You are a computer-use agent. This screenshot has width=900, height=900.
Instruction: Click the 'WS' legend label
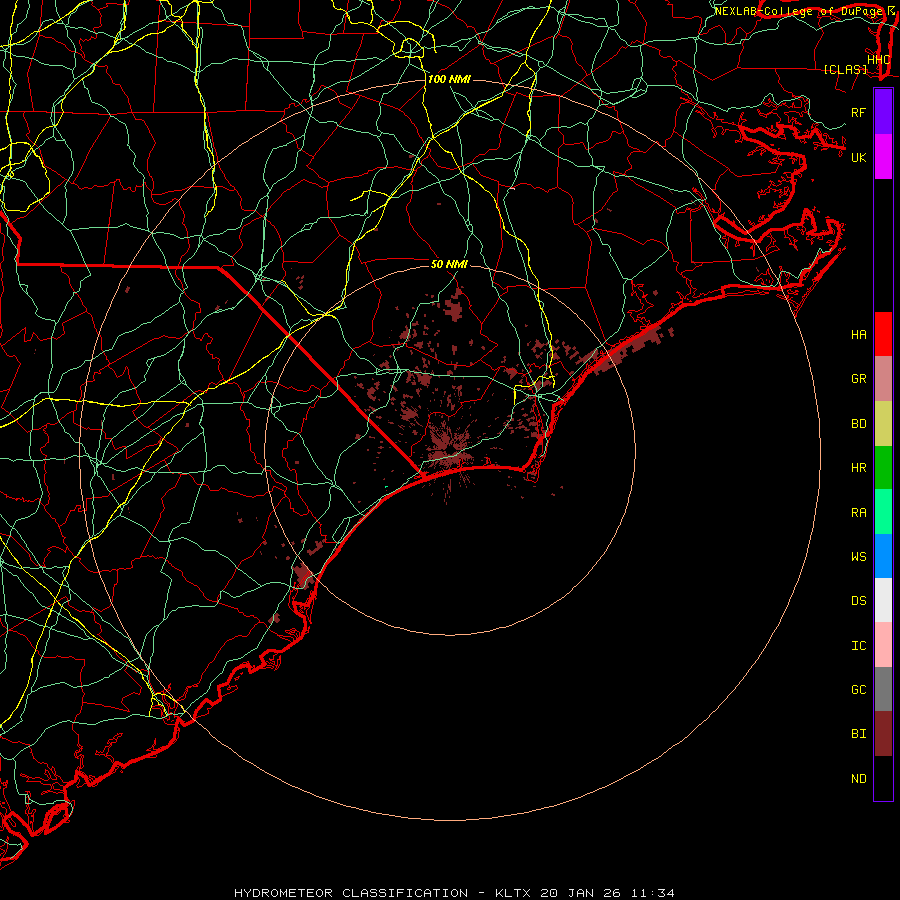[858, 556]
